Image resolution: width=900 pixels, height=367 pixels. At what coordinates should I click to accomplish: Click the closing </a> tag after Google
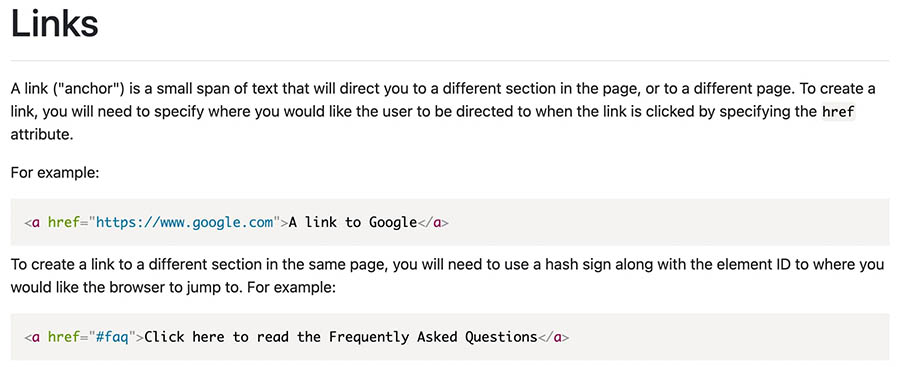pyautogui.click(x=432, y=222)
